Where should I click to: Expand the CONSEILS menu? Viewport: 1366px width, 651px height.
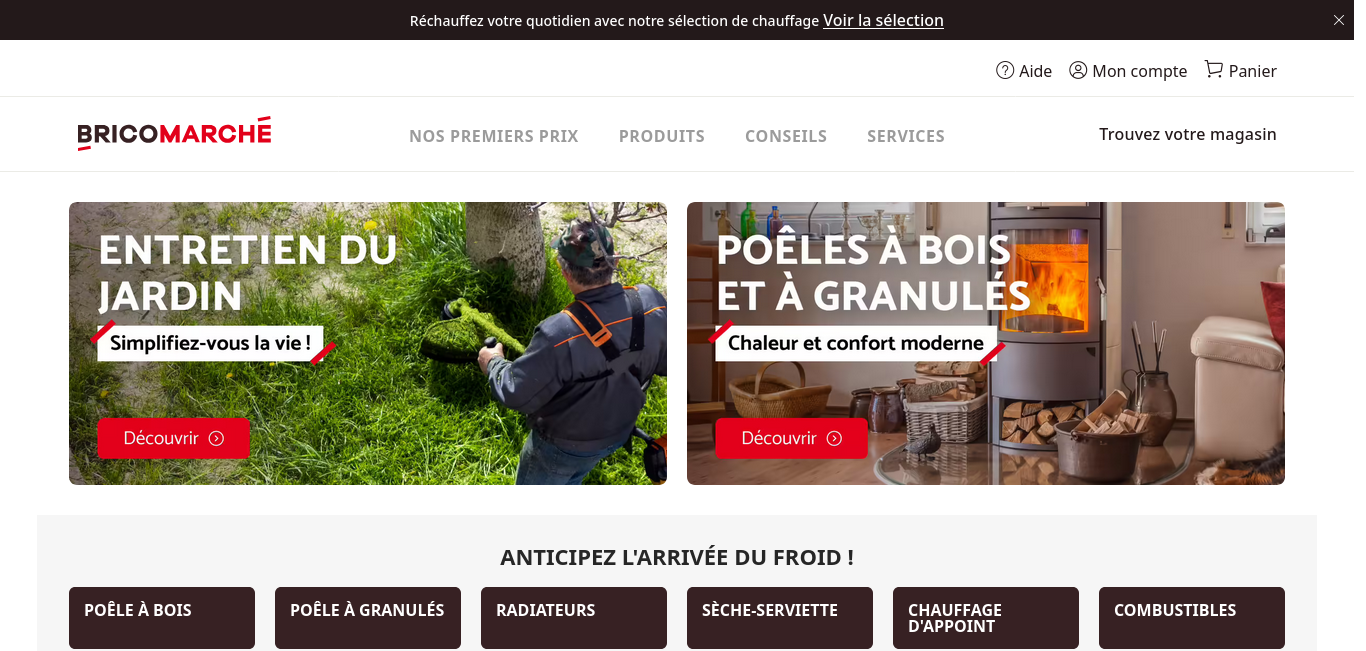tap(786, 136)
